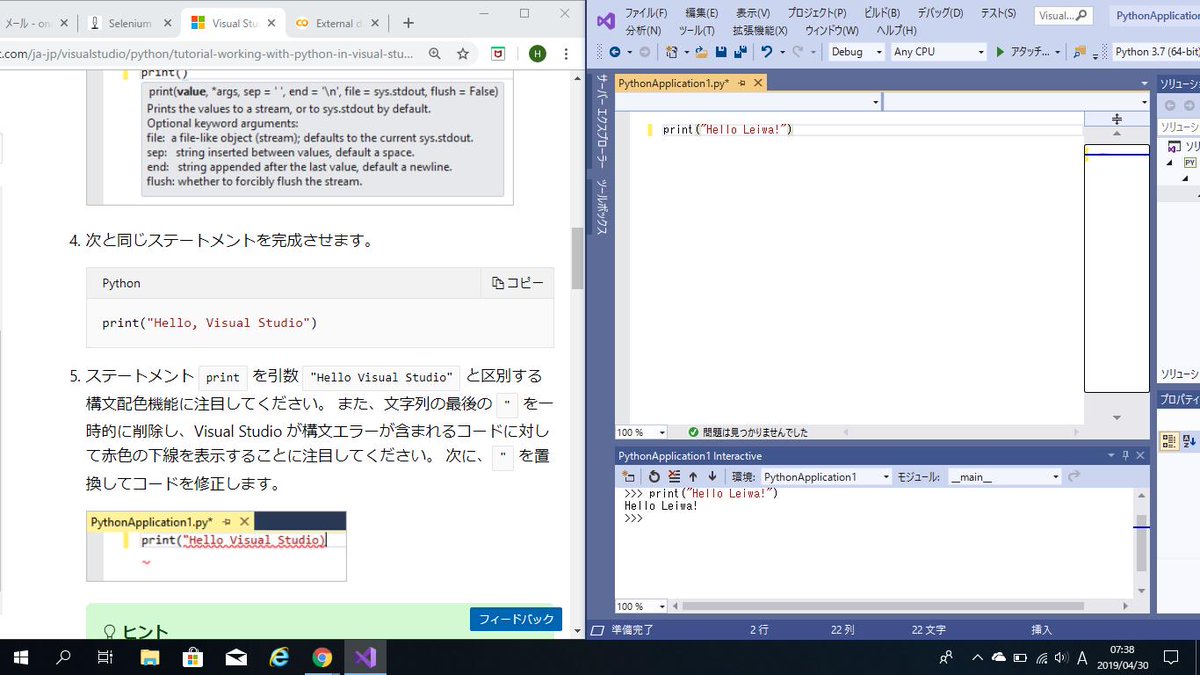1200x675 pixels.
Task: Open the editor zoom 100 % dropdown
Action: click(x=642, y=432)
